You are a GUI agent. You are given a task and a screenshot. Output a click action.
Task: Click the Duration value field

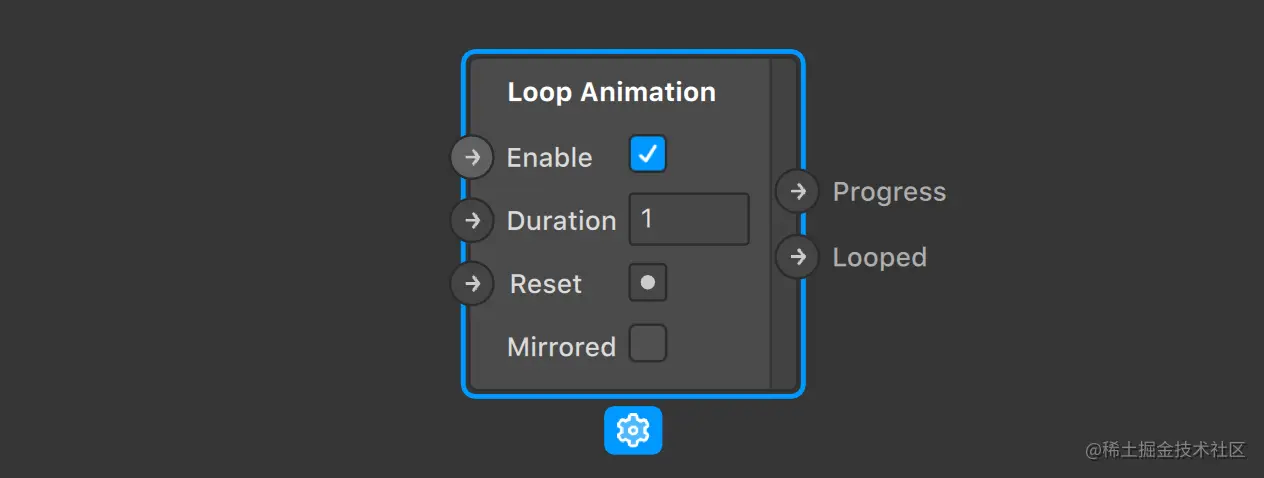688,219
